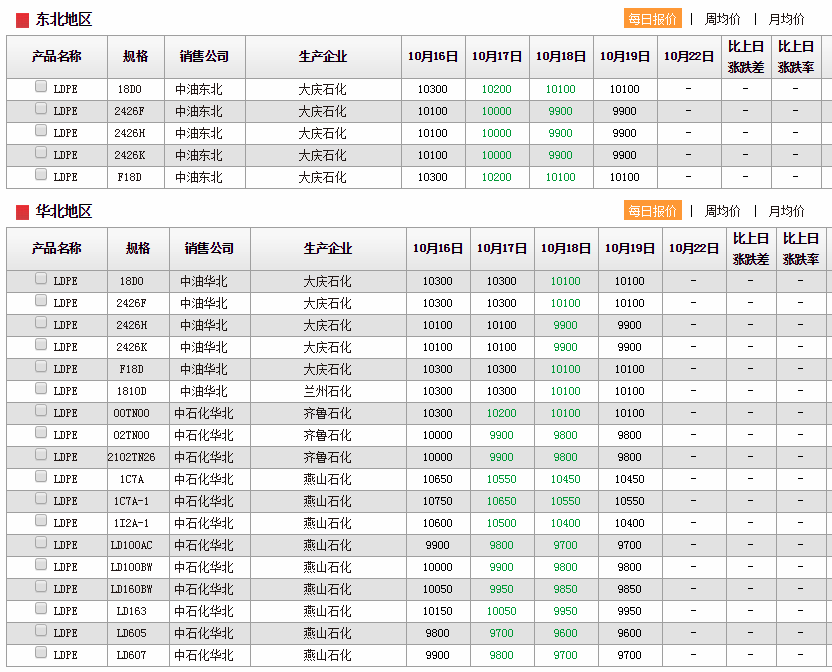The height and width of the screenshot is (672, 832).
Task: Click 10750 price in 1C7A-1 row
Action: coord(438,501)
